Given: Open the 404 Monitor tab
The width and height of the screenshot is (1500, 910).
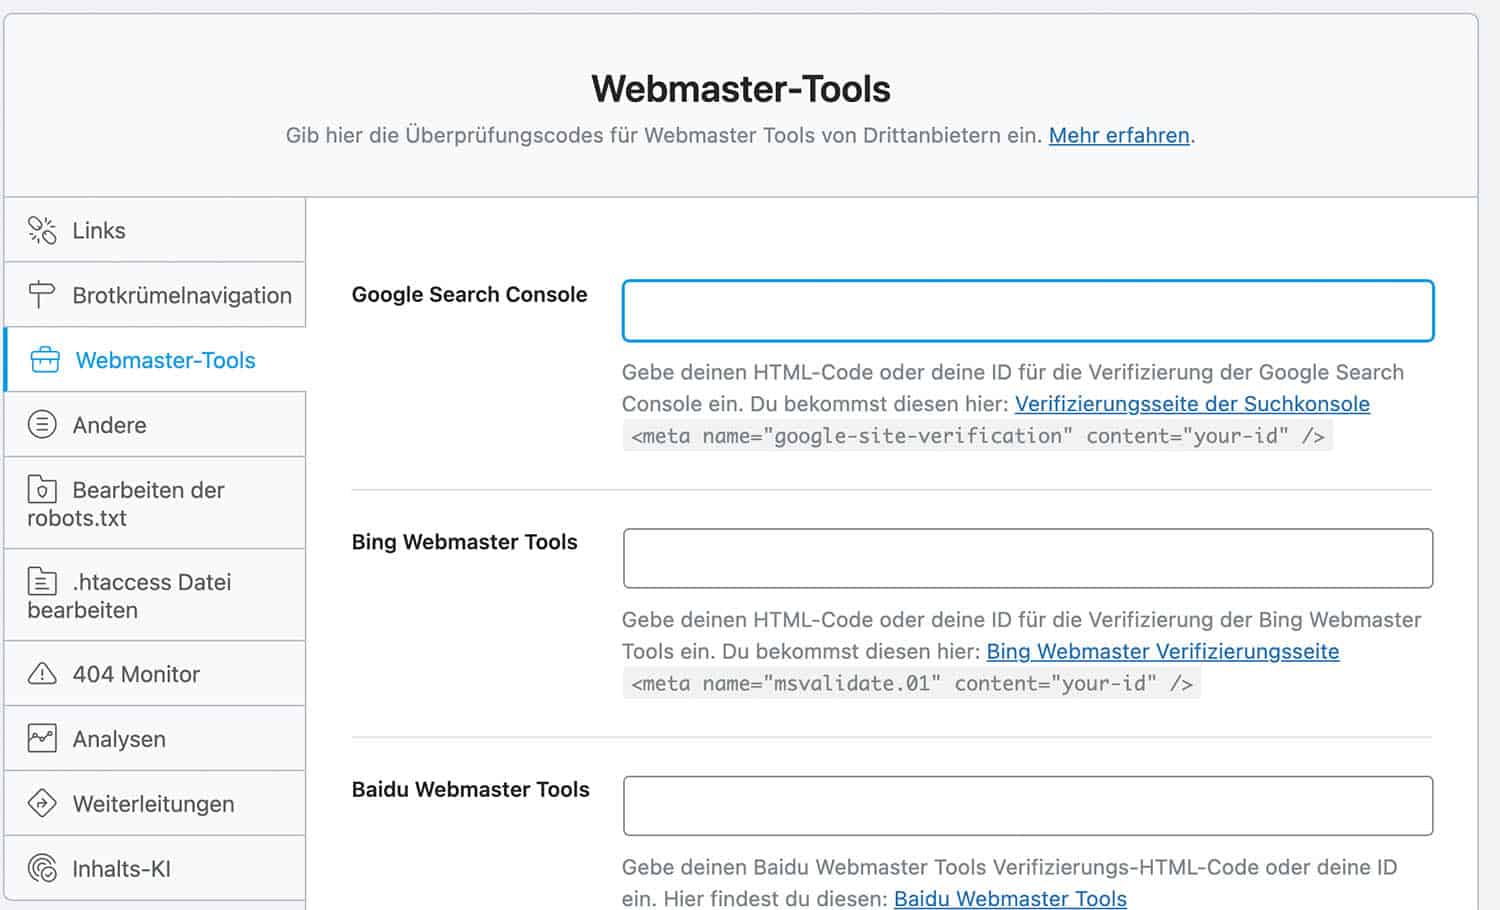Looking at the screenshot, I should point(155,674).
